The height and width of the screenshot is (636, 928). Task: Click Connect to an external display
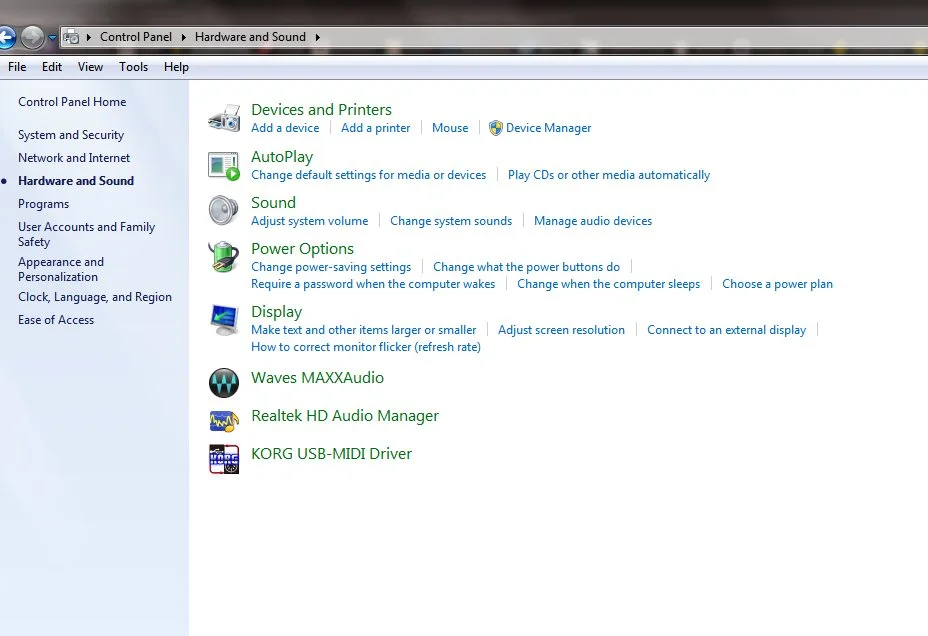point(726,330)
